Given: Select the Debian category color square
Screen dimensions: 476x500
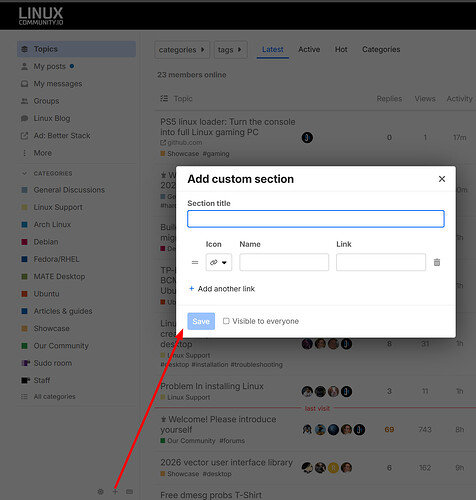Looking at the screenshot, I should coord(24,242).
